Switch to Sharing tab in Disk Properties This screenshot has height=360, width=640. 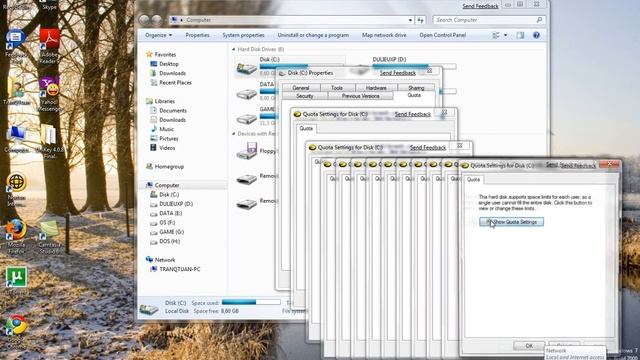point(416,88)
